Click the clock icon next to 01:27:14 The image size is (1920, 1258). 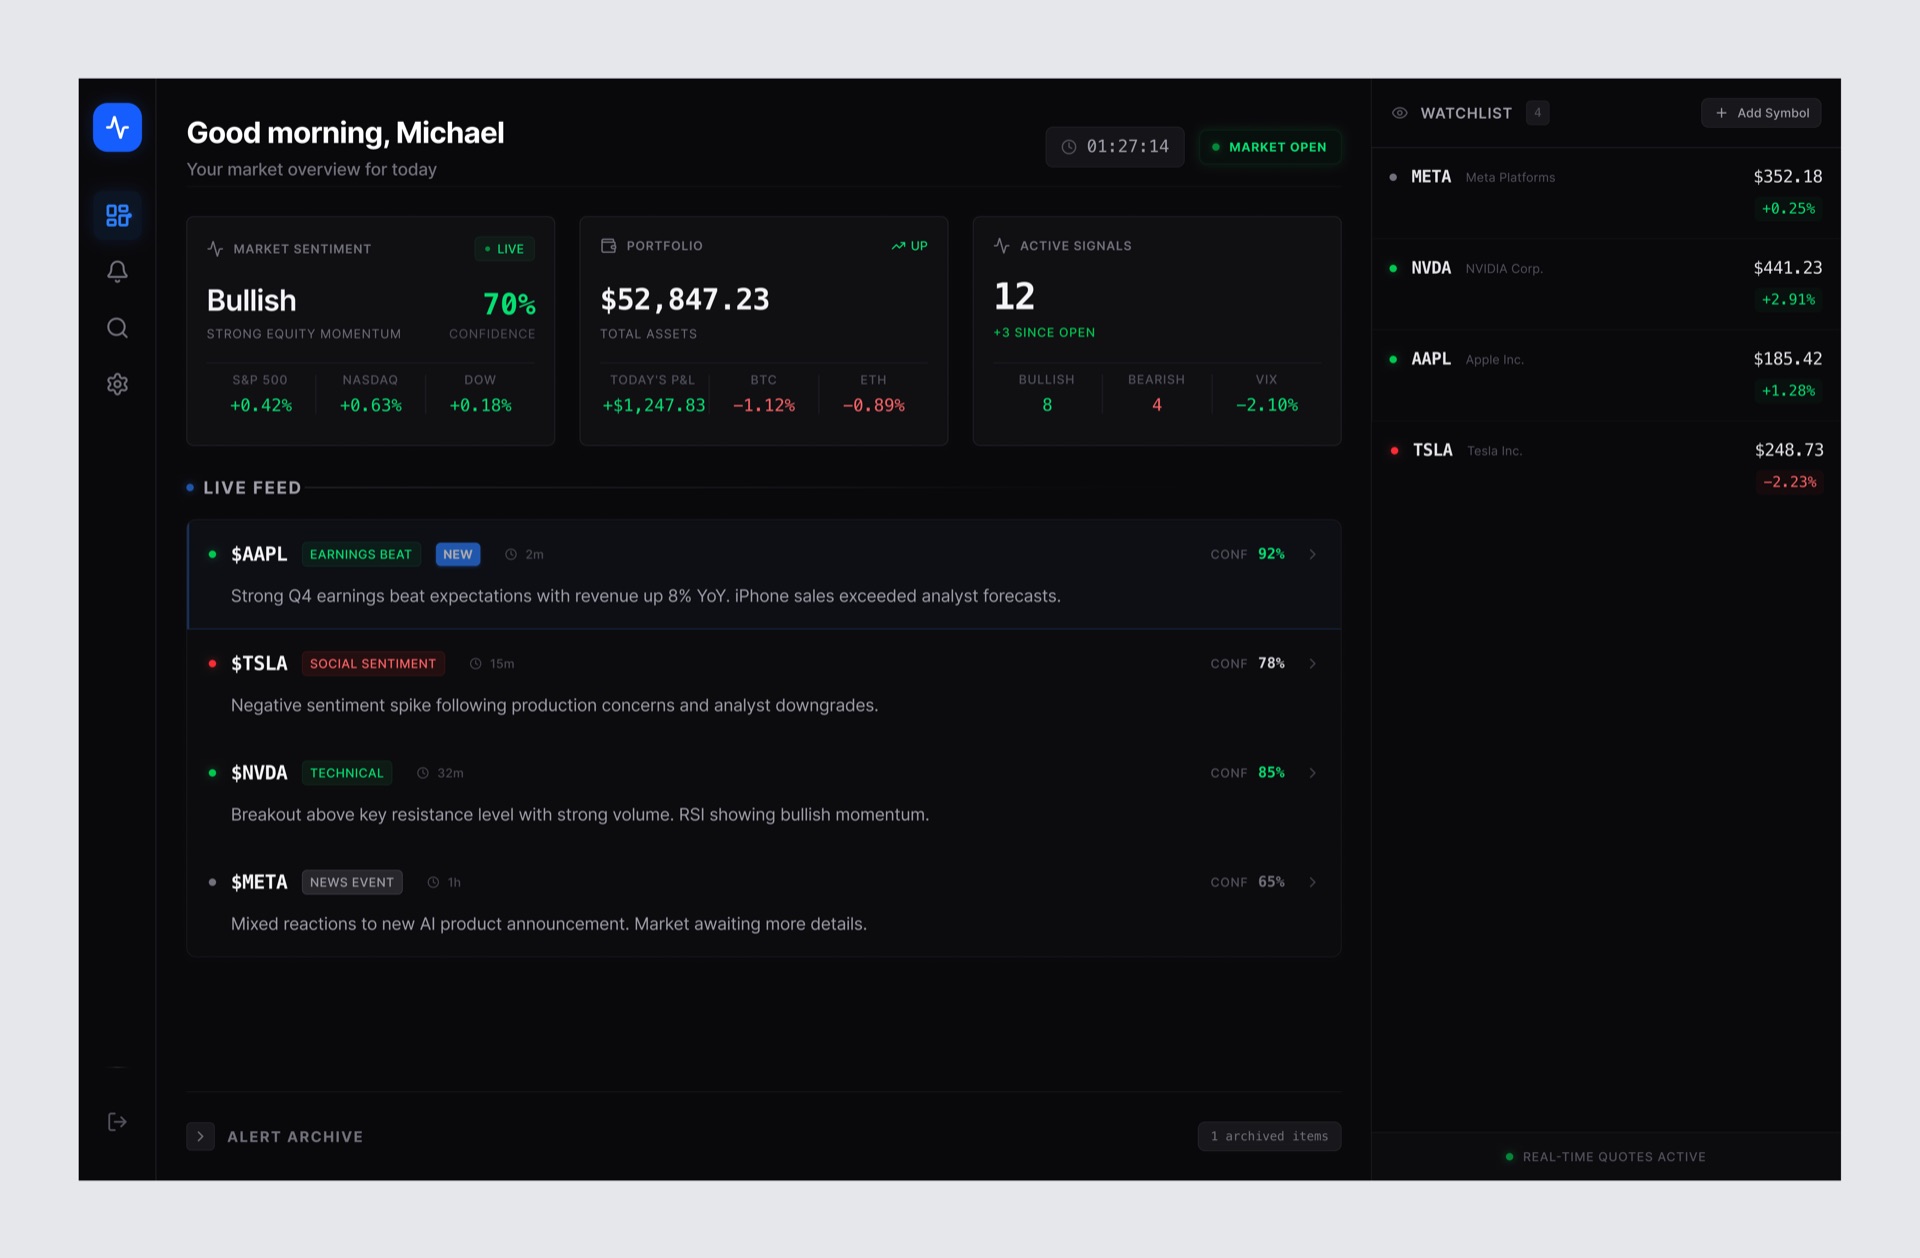pyautogui.click(x=1068, y=146)
